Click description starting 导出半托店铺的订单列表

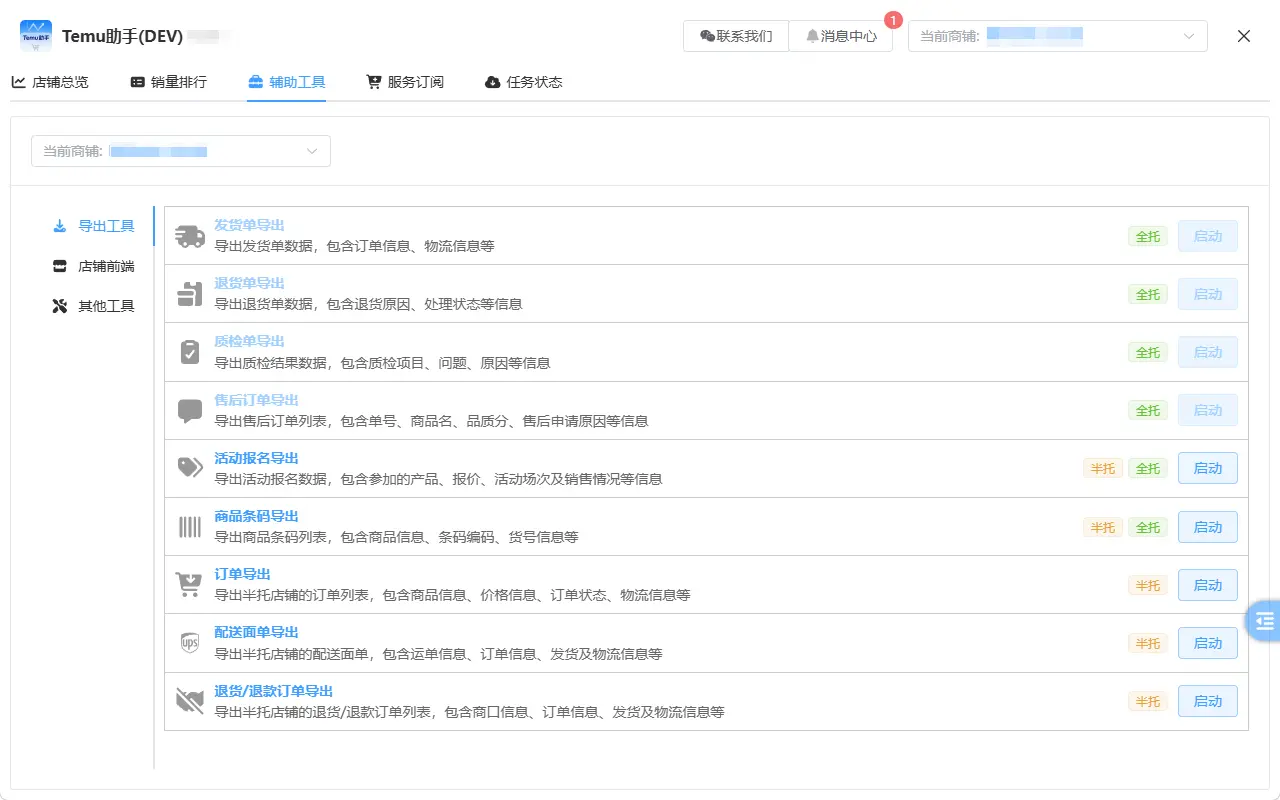(452, 595)
